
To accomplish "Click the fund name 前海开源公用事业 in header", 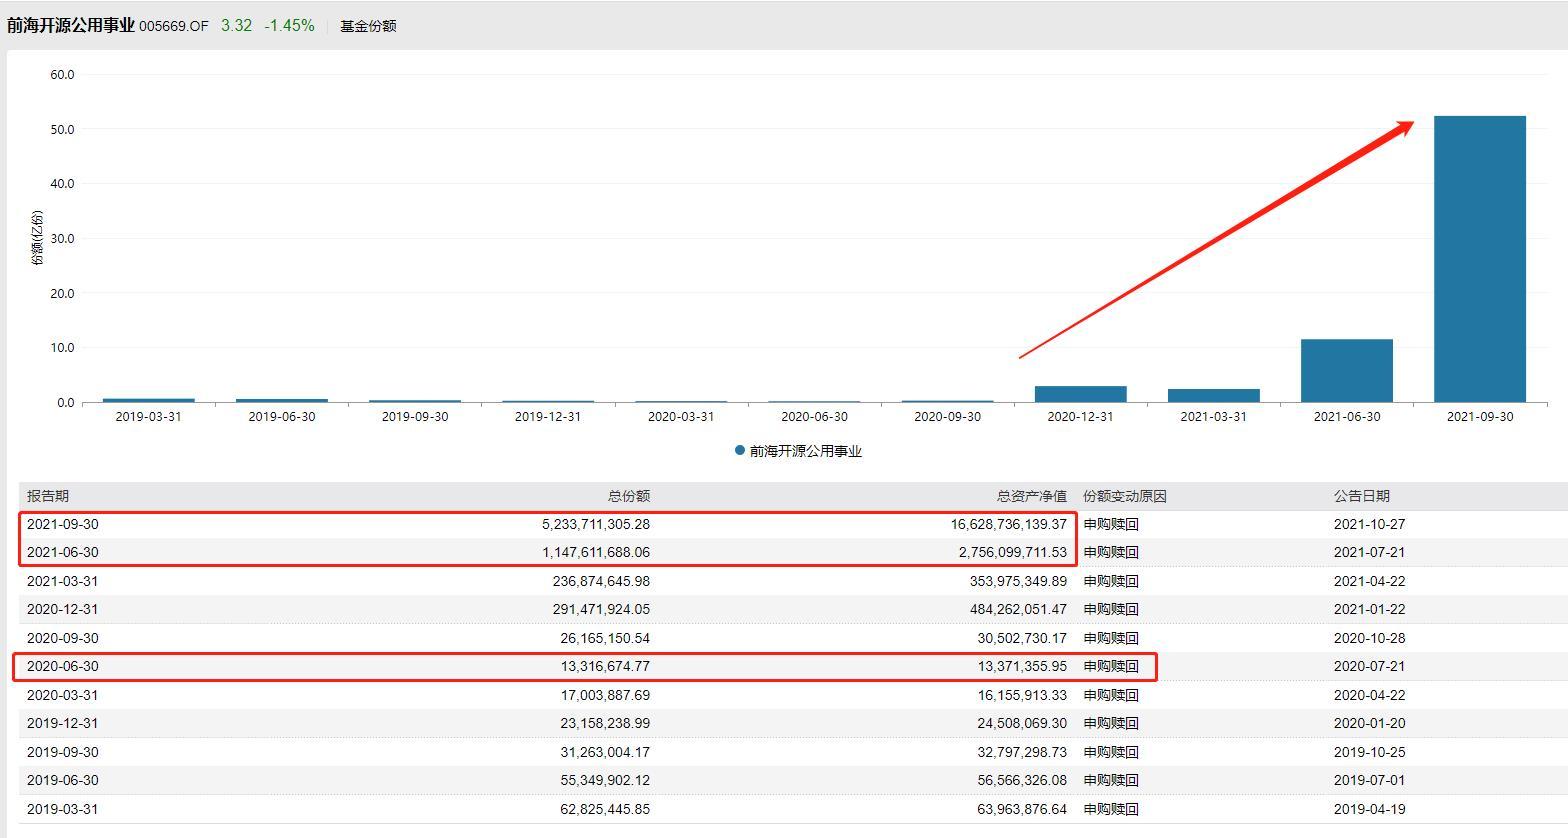I will tap(70, 25).
